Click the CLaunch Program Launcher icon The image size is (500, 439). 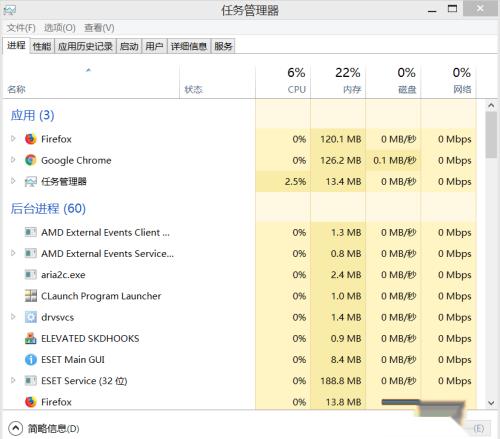click(x=31, y=296)
